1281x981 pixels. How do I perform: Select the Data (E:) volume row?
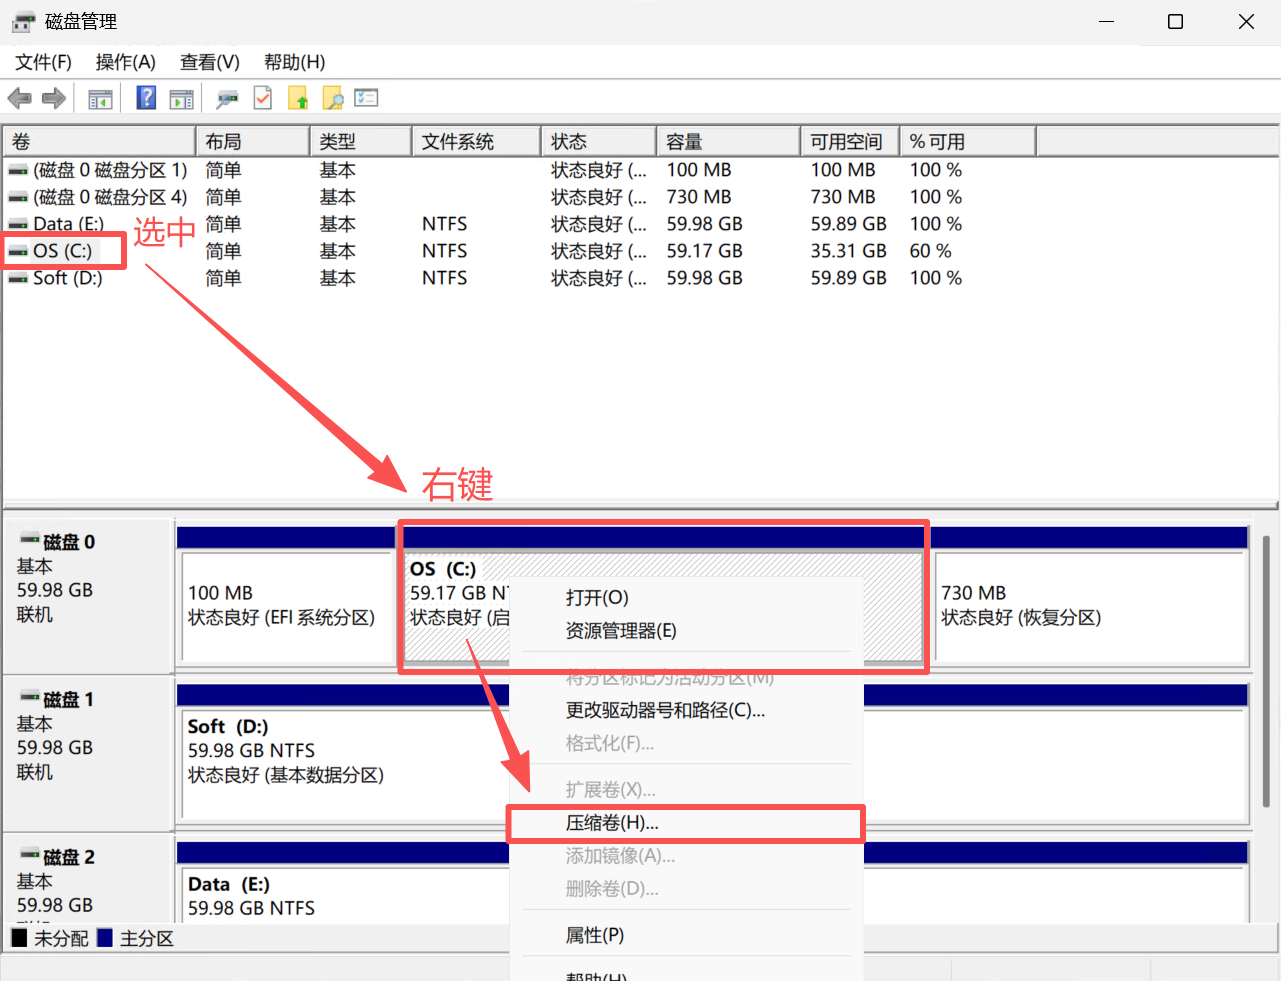pyautogui.click(x=62, y=224)
